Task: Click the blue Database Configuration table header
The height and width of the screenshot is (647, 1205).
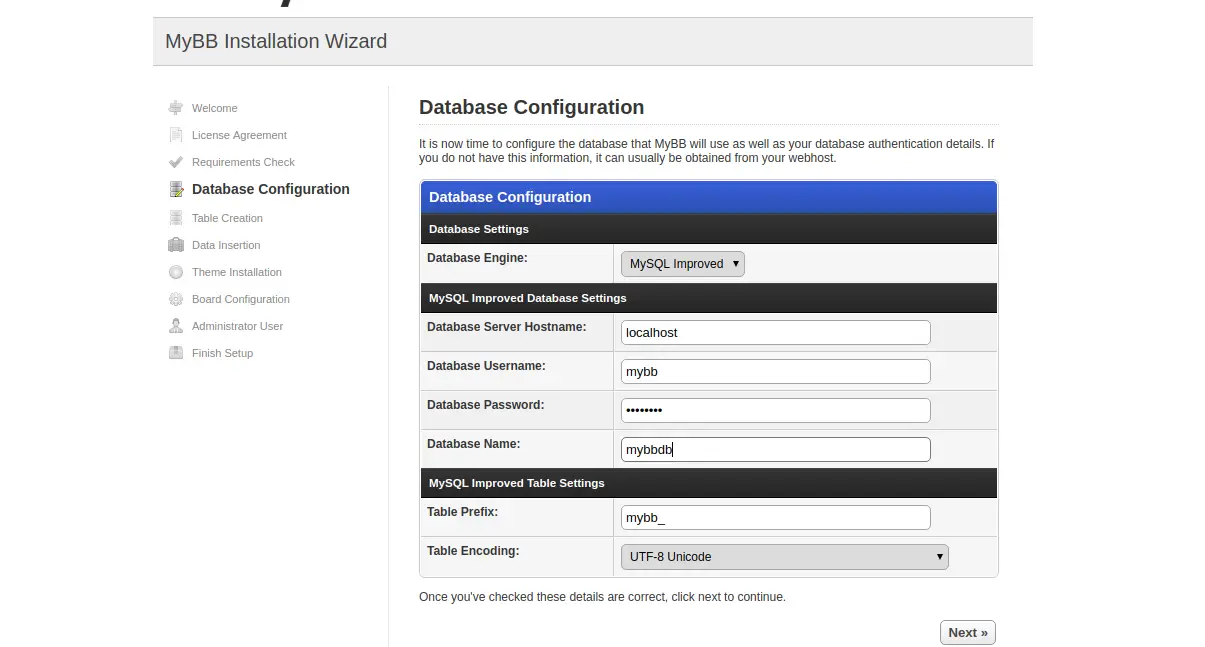Action: pyautogui.click(x=709, y=197)
